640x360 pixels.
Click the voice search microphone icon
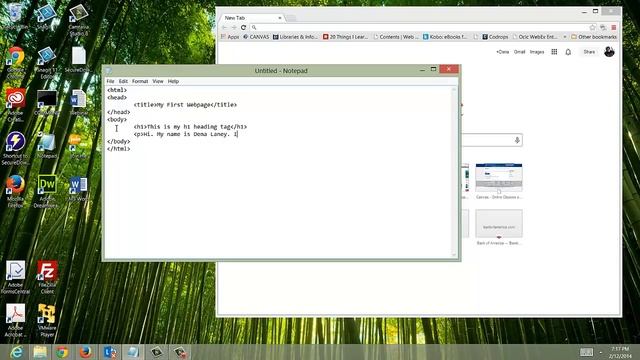coord(517,140)
